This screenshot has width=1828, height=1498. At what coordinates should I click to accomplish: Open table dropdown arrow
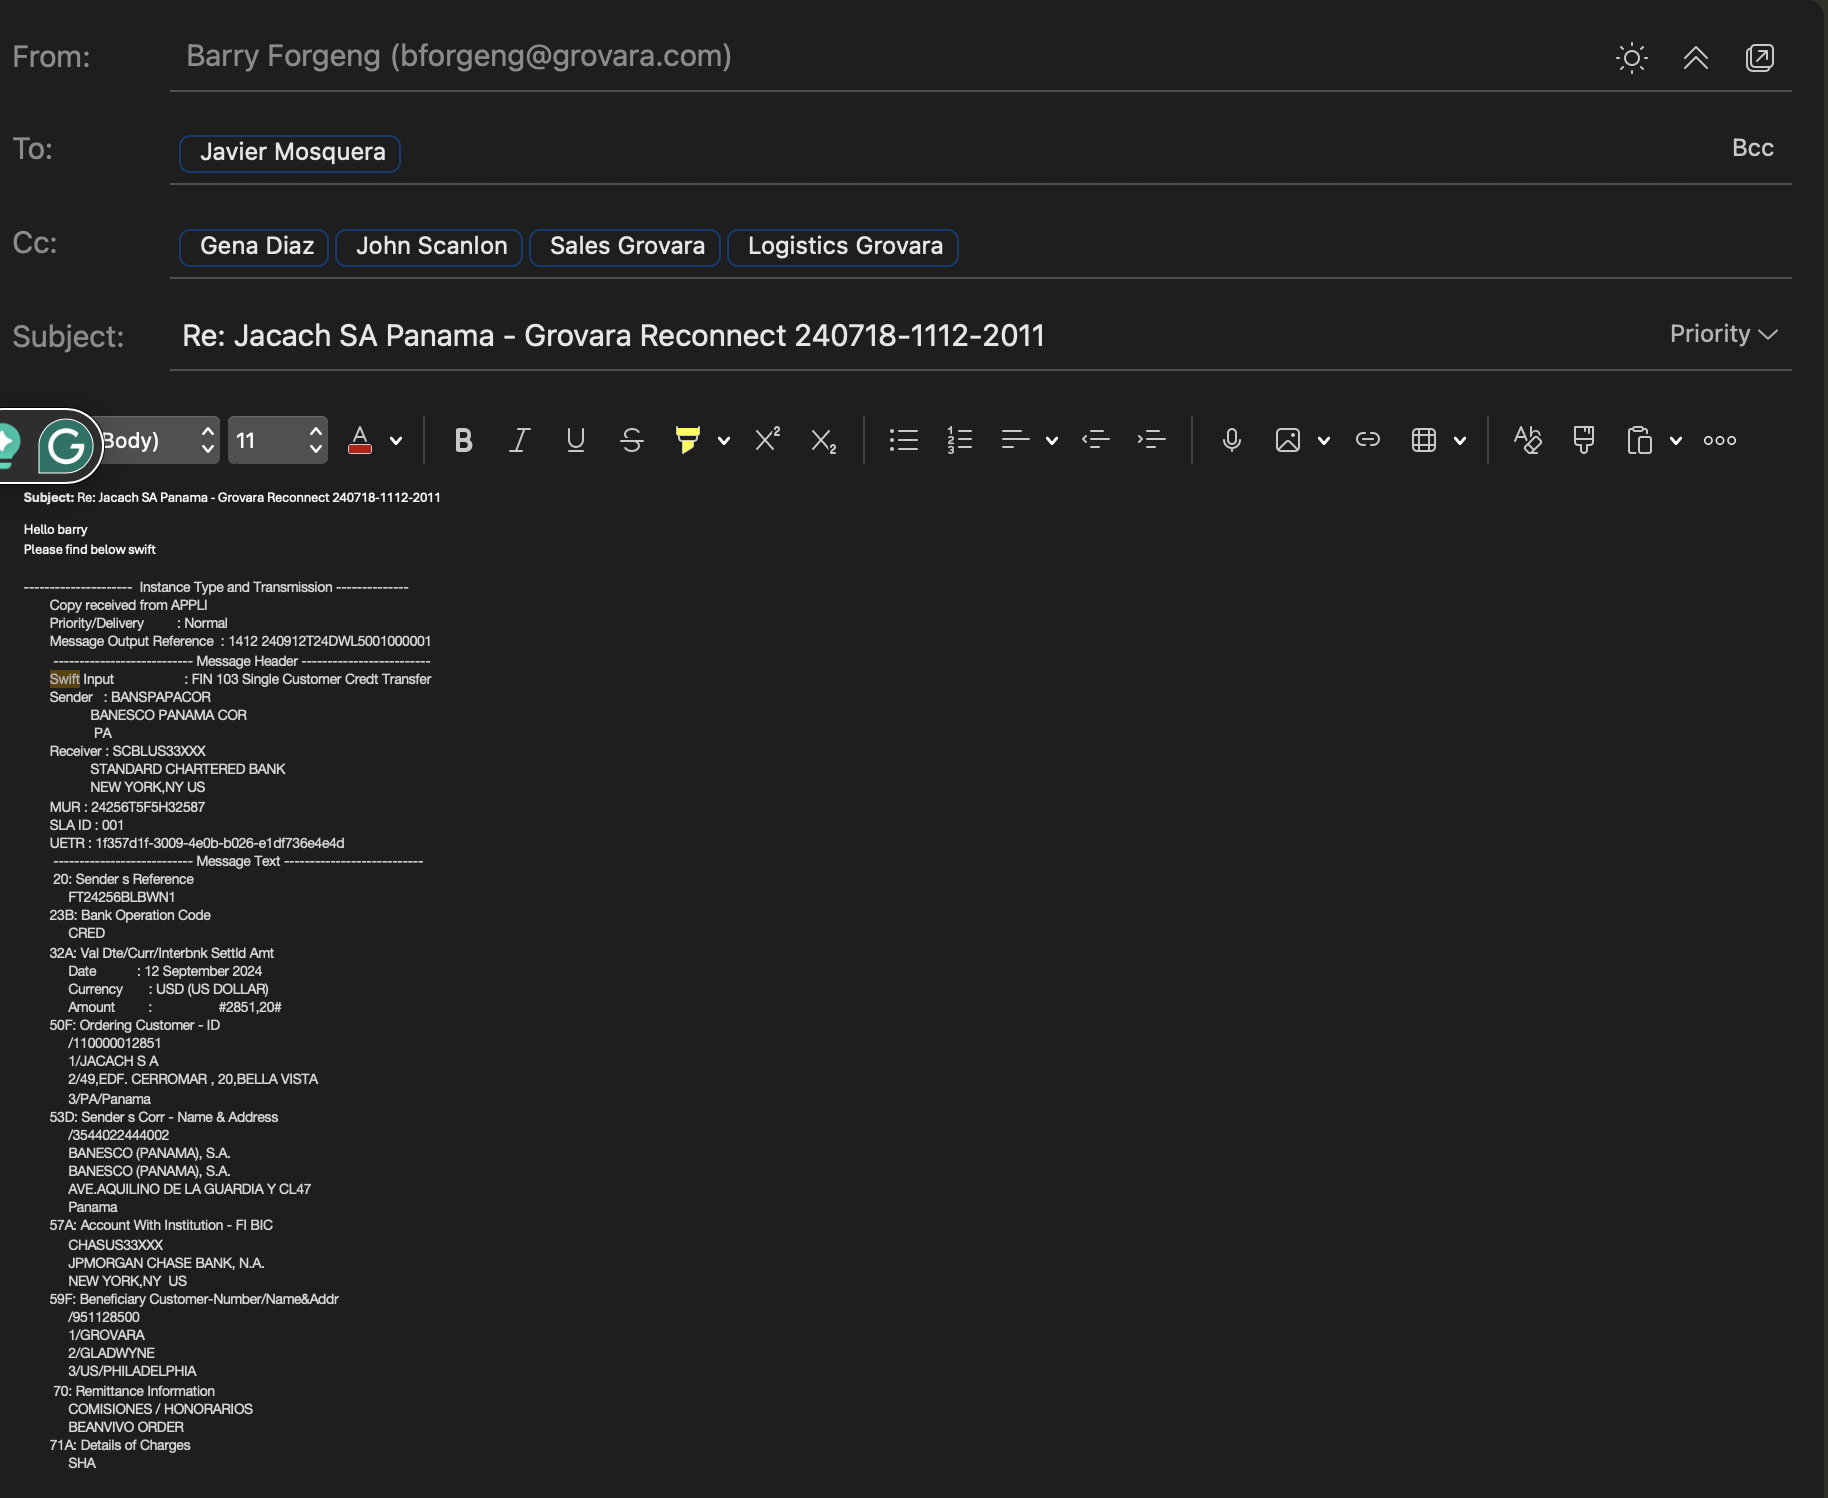coord(1460,441)
